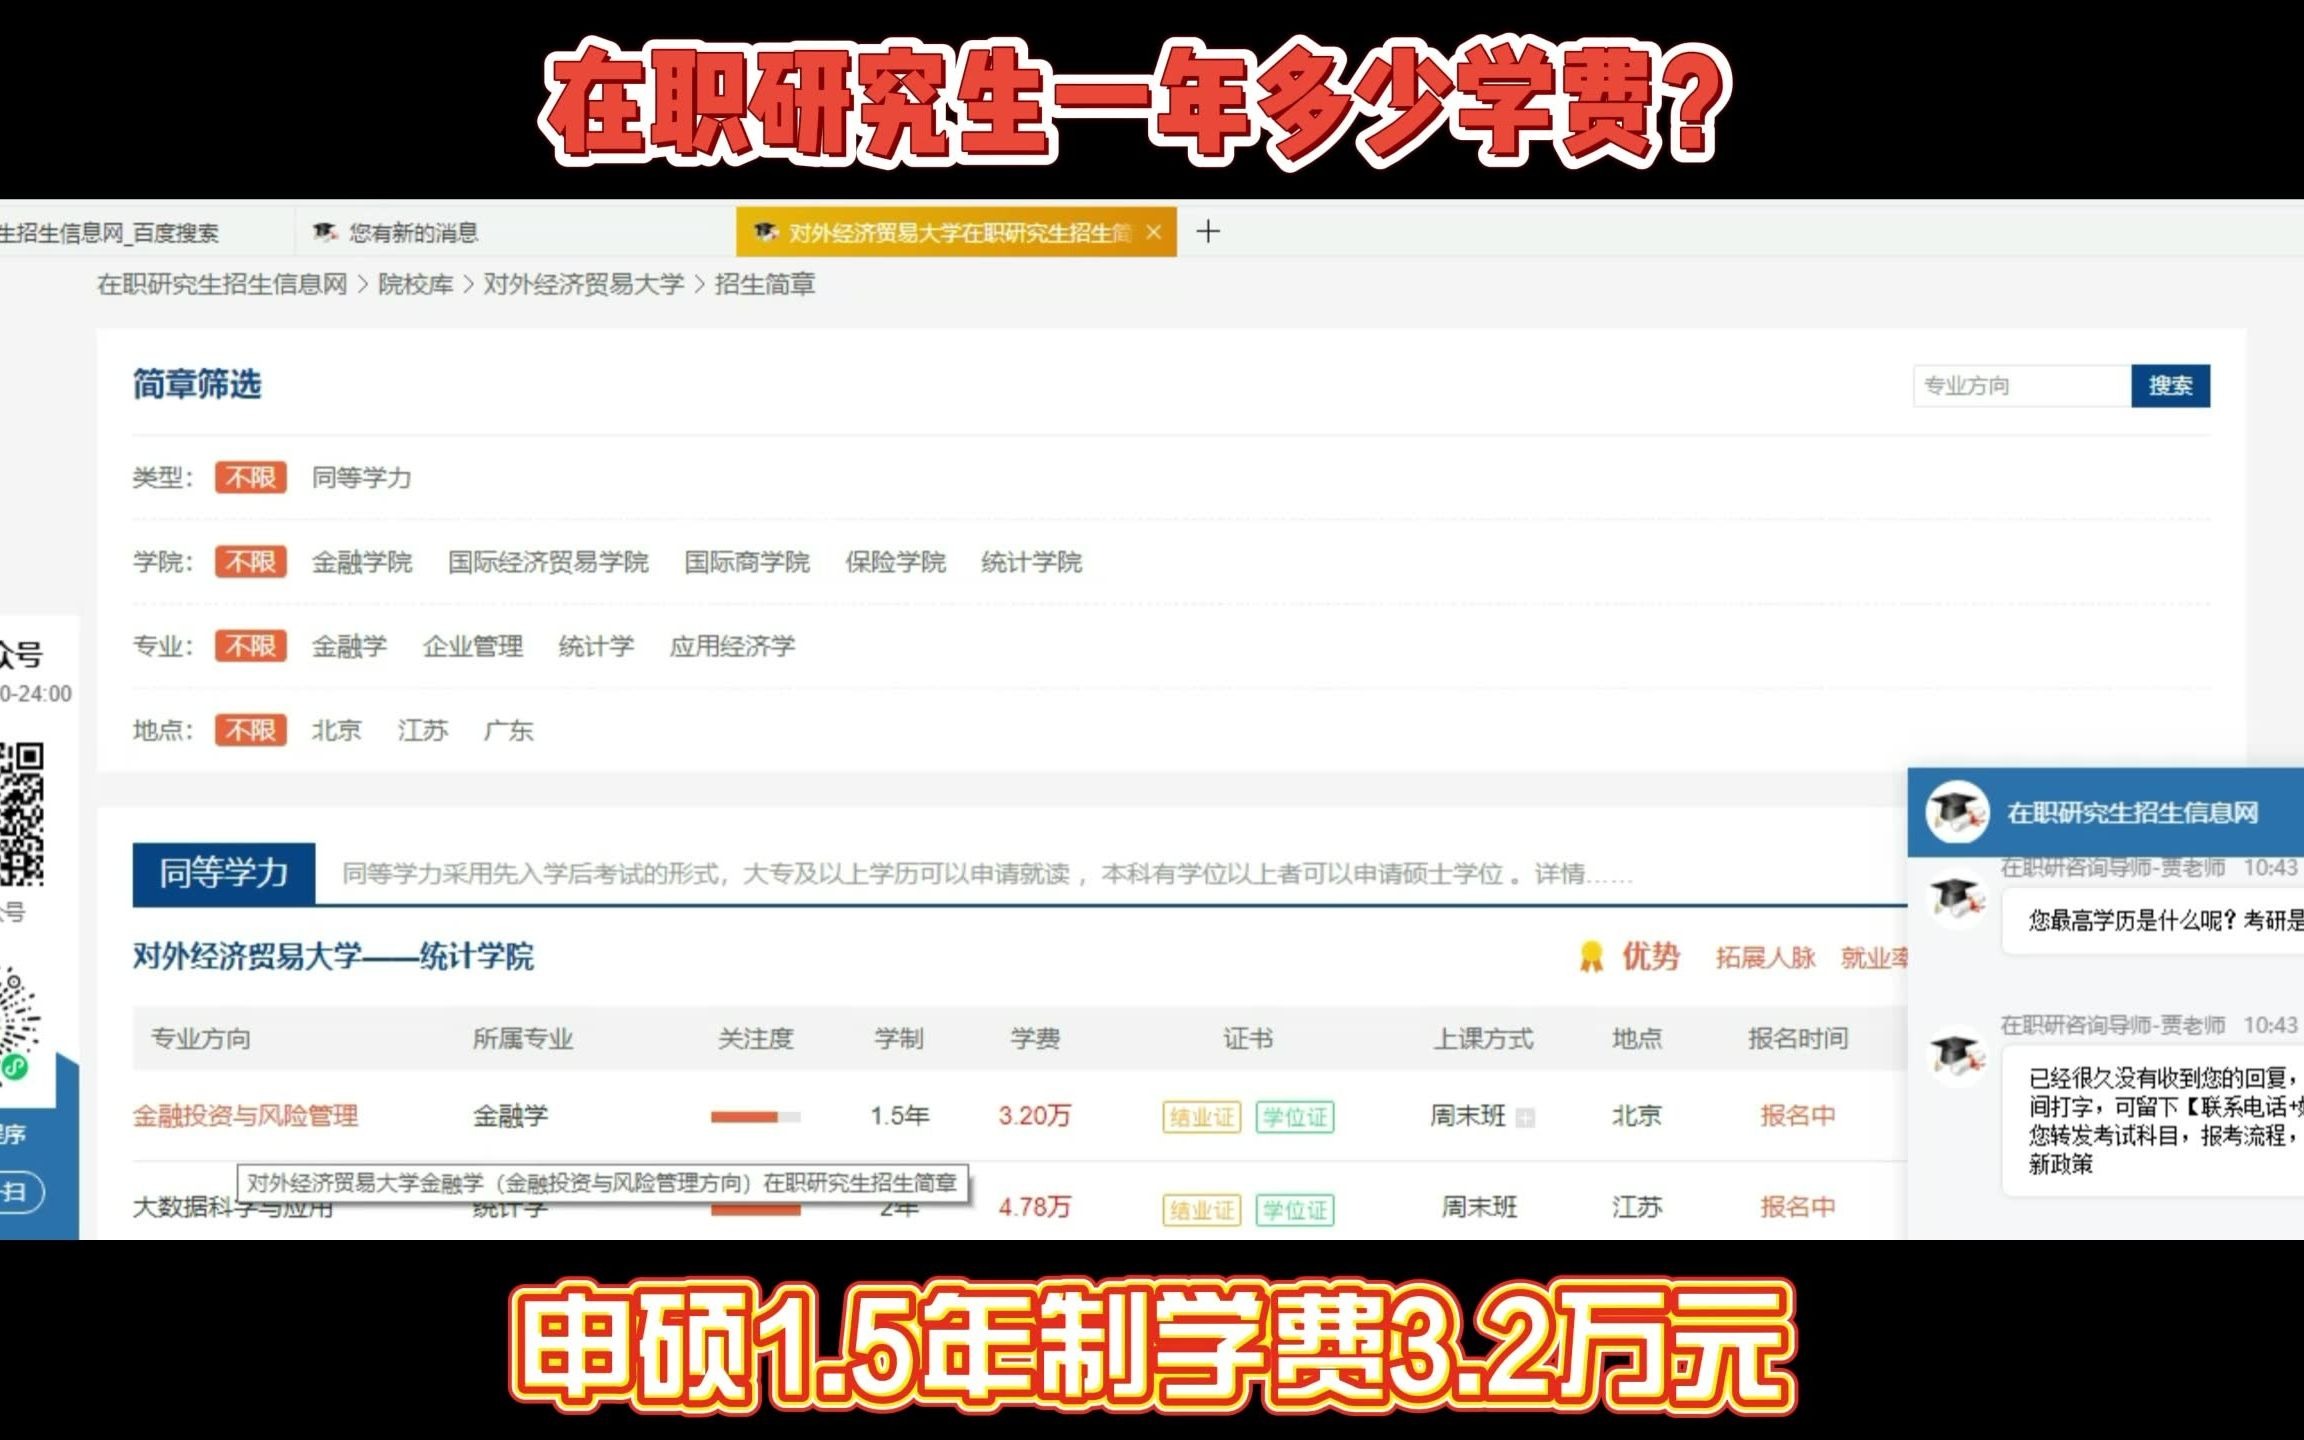The width and height of the screenshot is (2304, 1440).
Task: Click the 3.20万 tuition value
Action: click(x=1035, y=1115)
